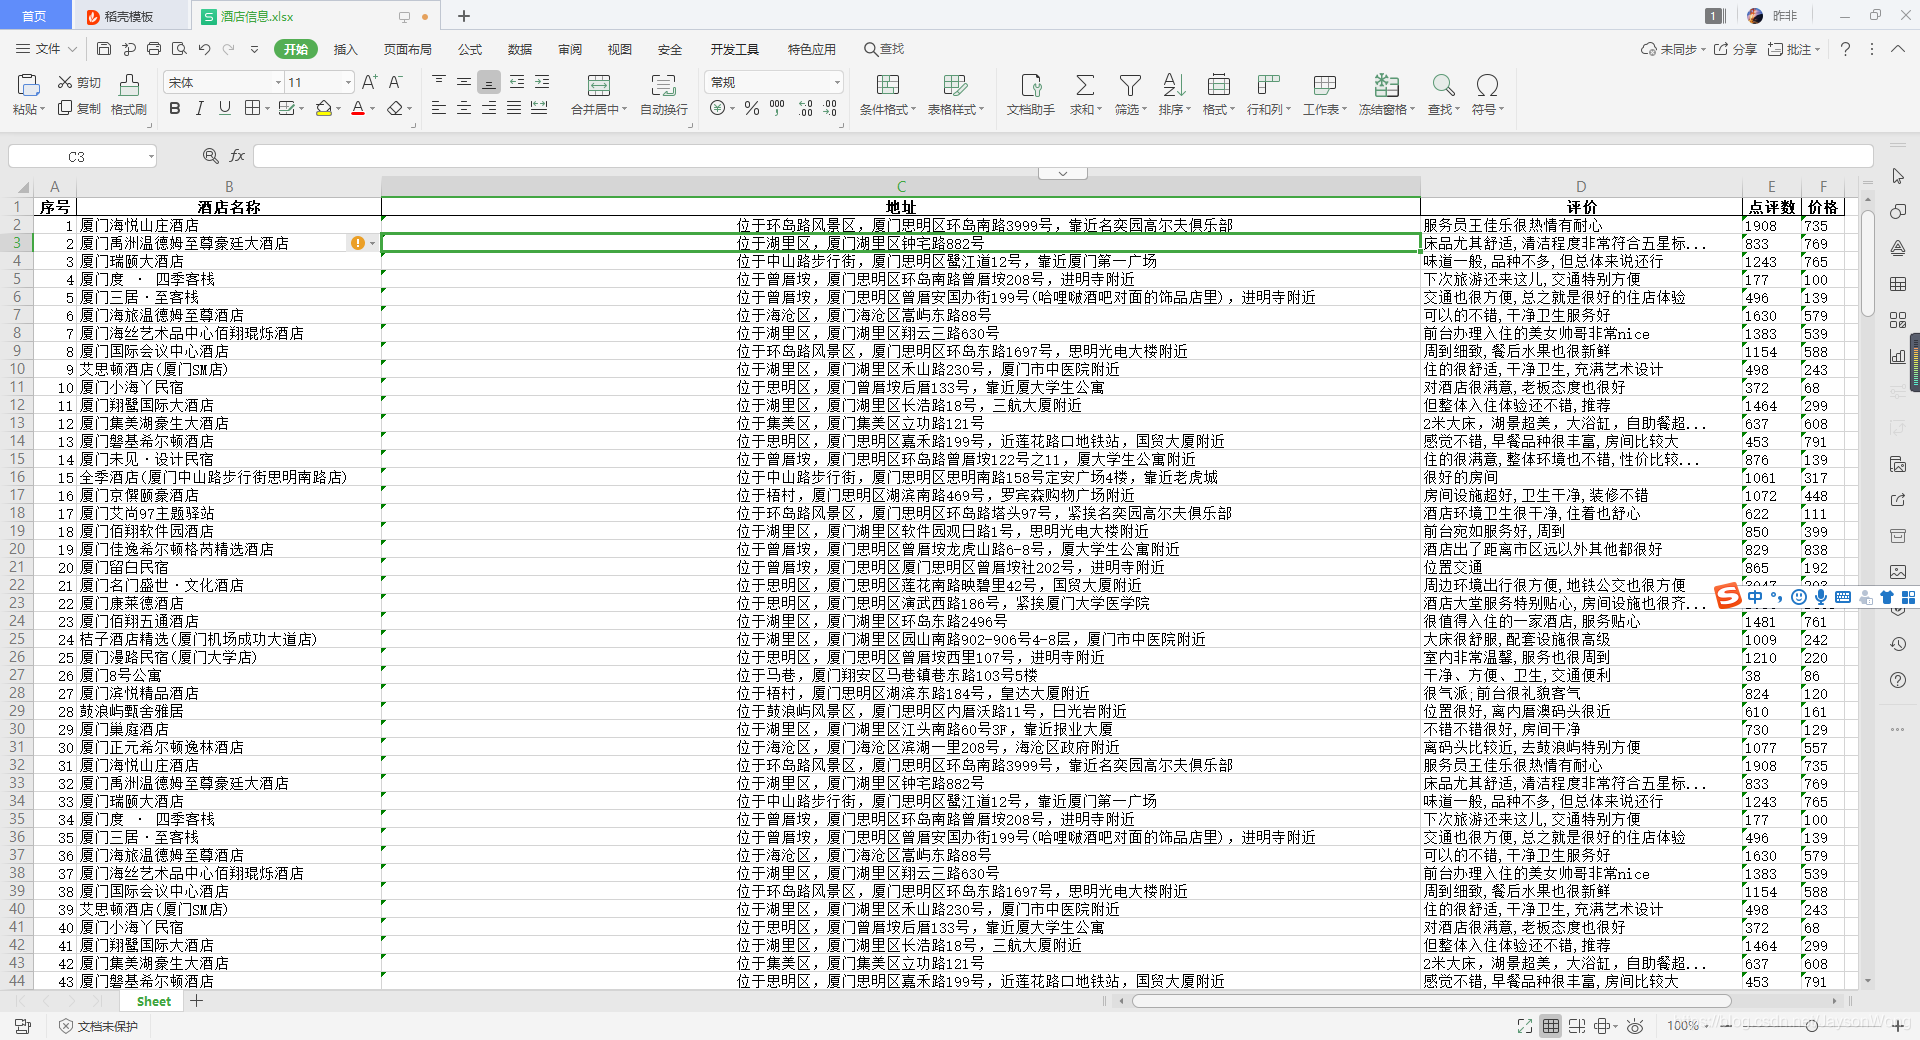
Task: Click the horizontal scrollbar at bottom
Action: pyautogui.click(x=1431, y=1001)
